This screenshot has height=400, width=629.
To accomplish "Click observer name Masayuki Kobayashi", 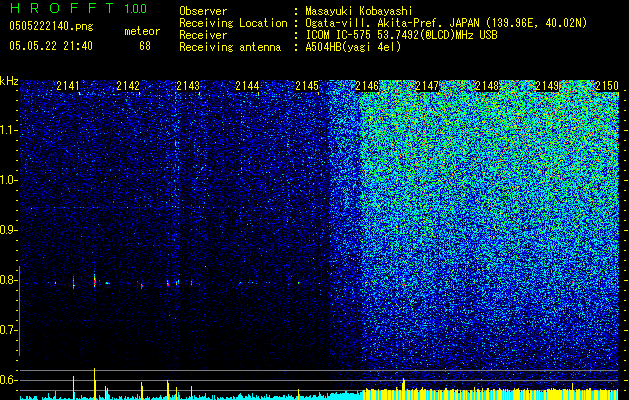I will coord(359,11).
